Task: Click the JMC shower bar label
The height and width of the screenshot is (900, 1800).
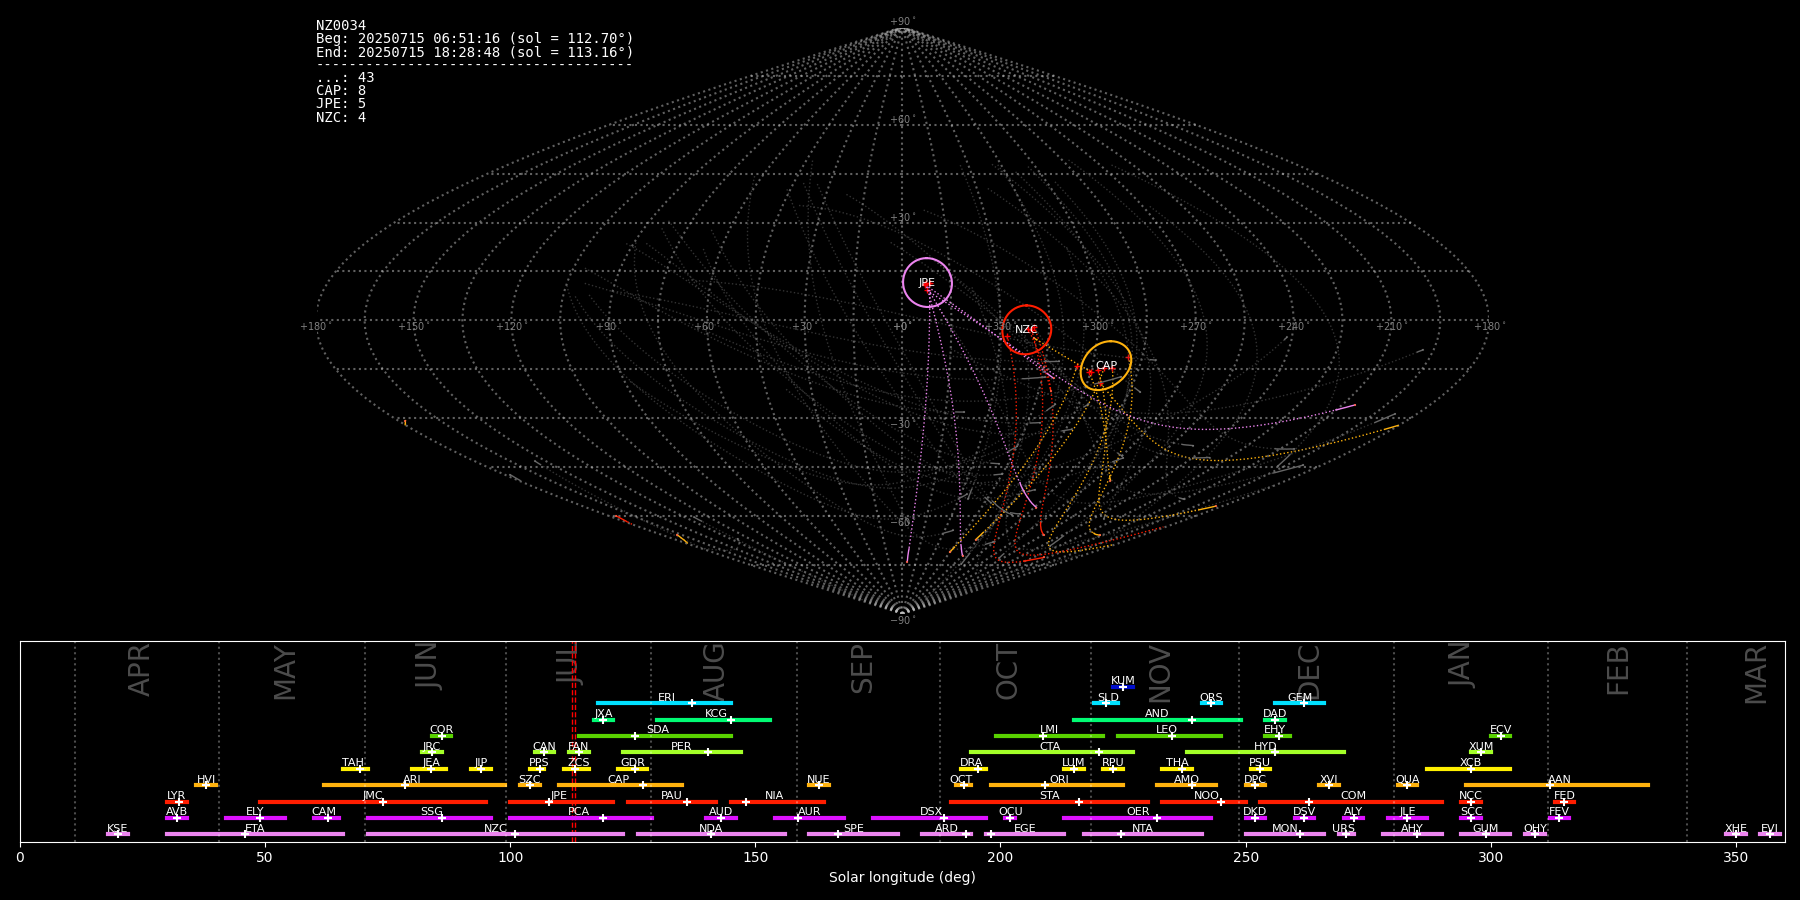Action: 373,796
